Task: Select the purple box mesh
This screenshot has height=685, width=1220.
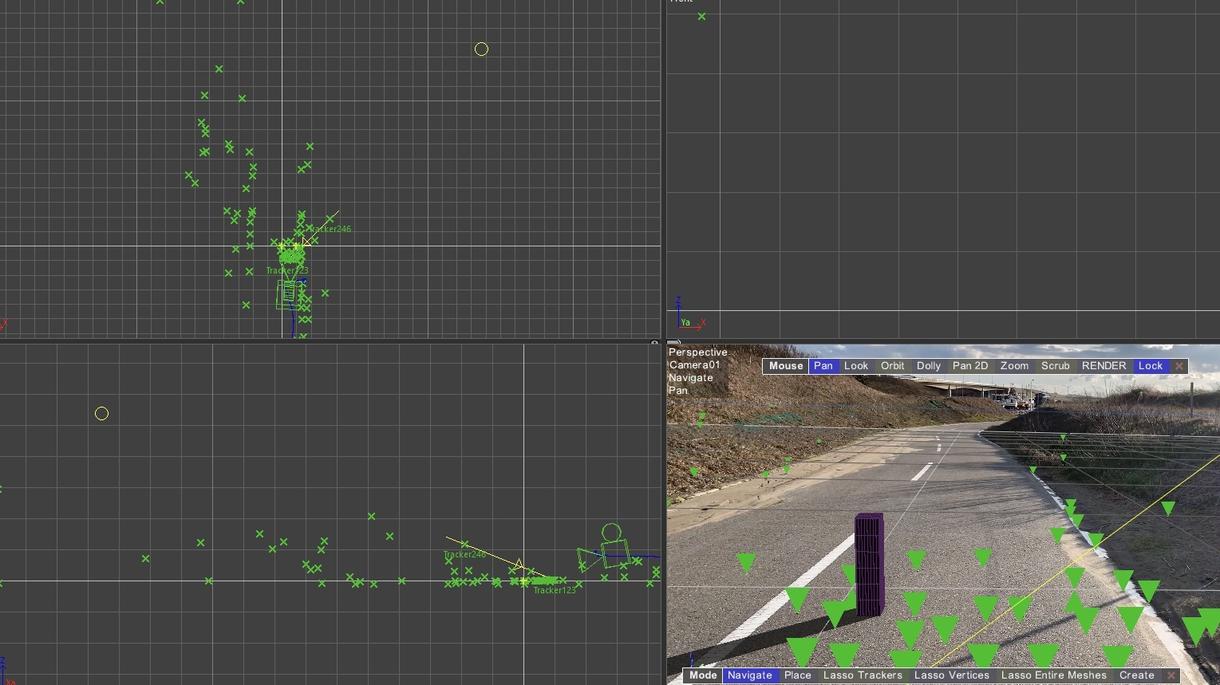Action: [x=869, y=563]
